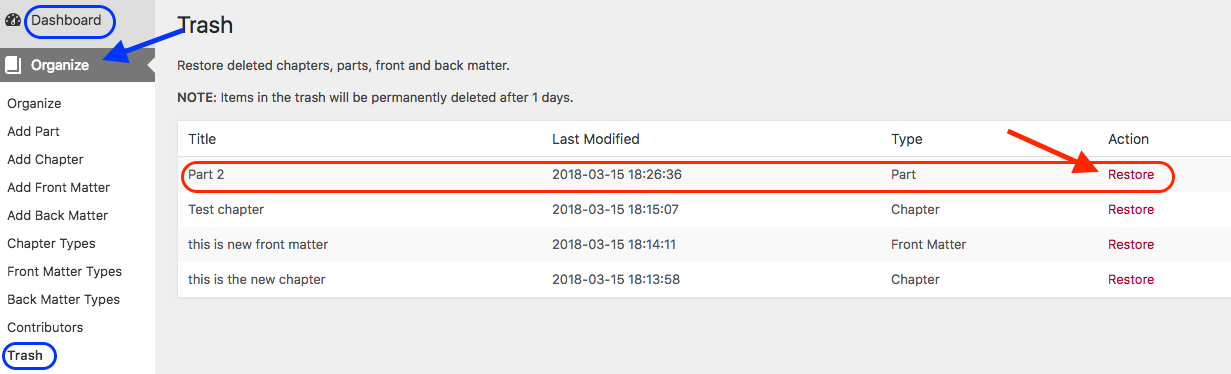Click the Dashboard gauge icon

13,20
